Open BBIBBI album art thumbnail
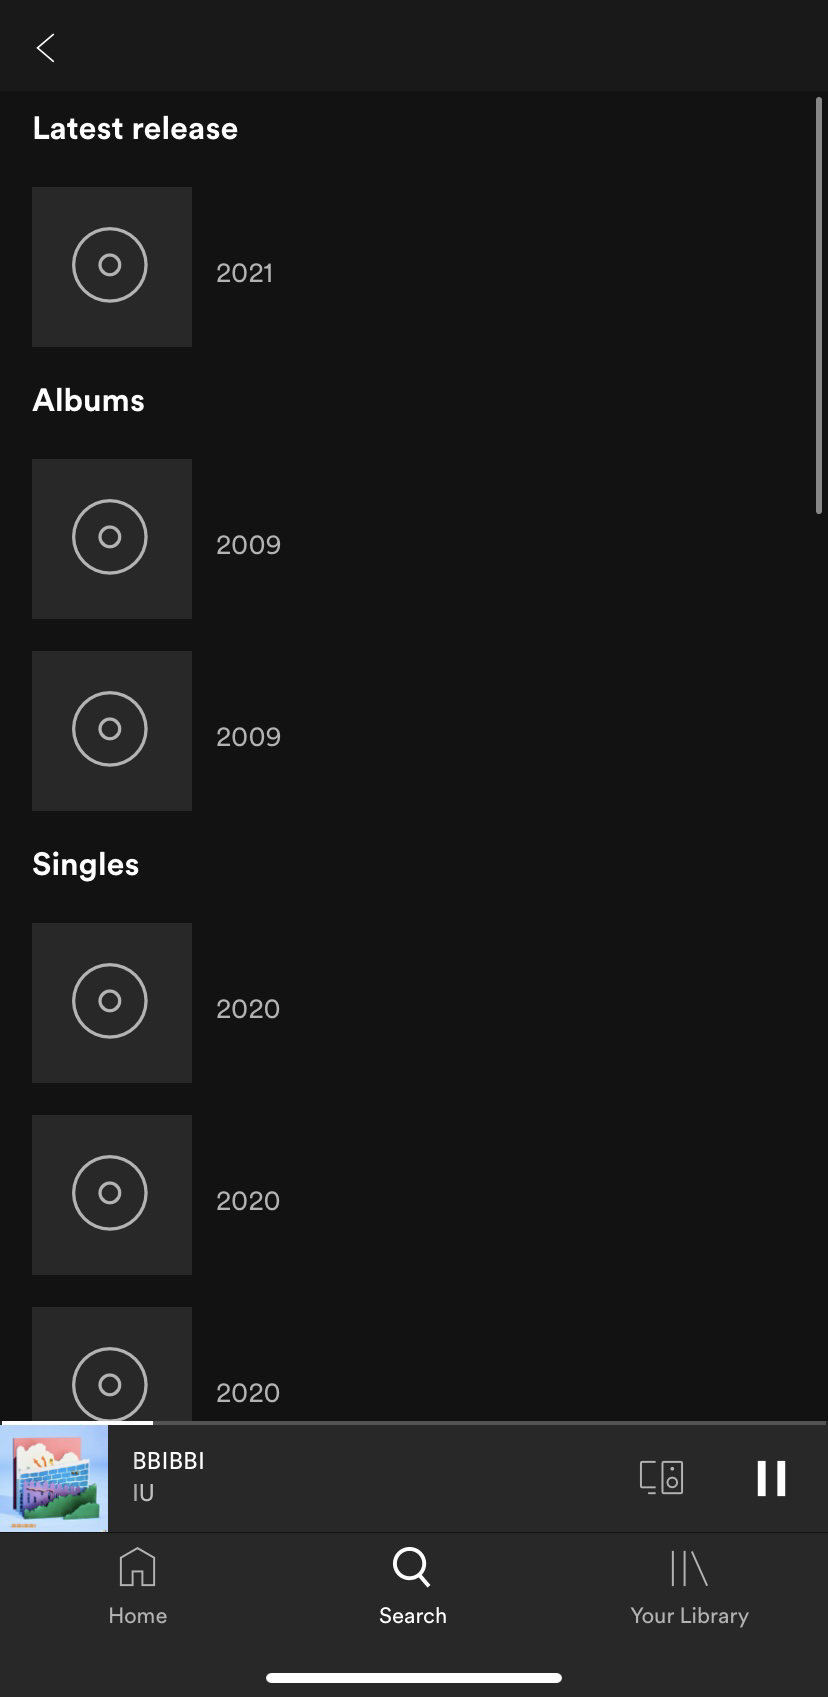The height and width of the screenshot is (1697, 828). [54, 1478]
